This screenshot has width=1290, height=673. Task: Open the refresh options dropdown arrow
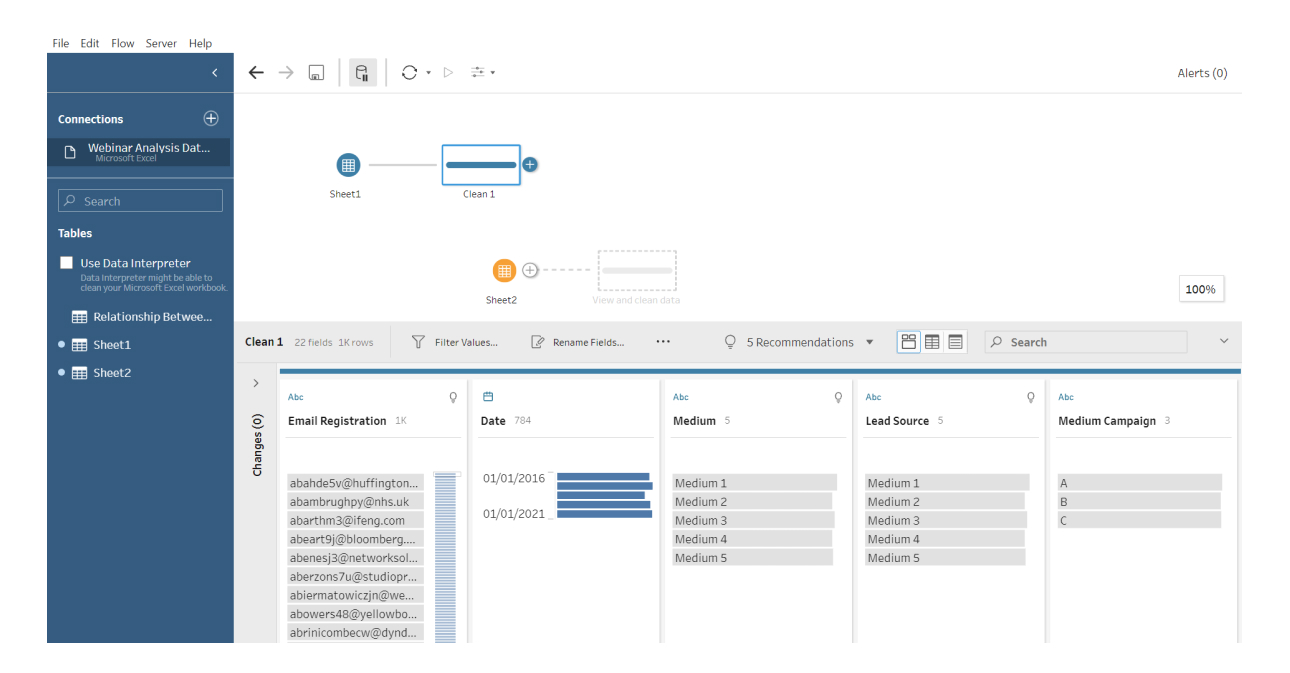[428, 73]
